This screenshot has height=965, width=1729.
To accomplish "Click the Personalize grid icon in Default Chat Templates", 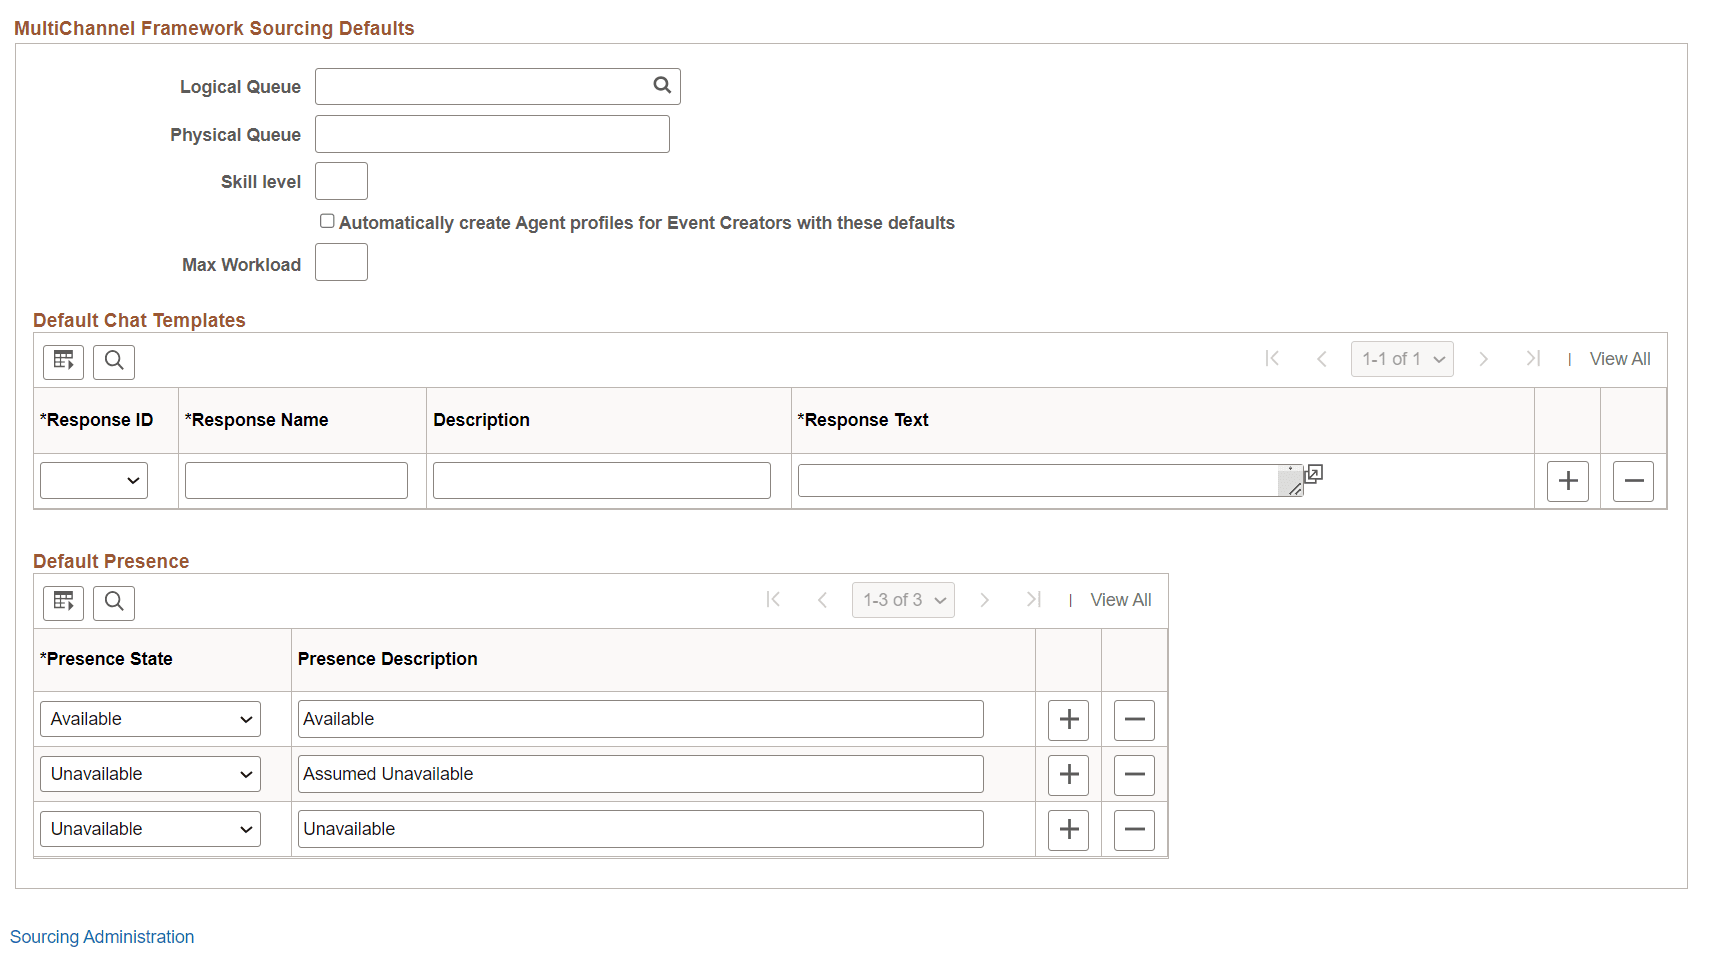I will click(63, 362).
